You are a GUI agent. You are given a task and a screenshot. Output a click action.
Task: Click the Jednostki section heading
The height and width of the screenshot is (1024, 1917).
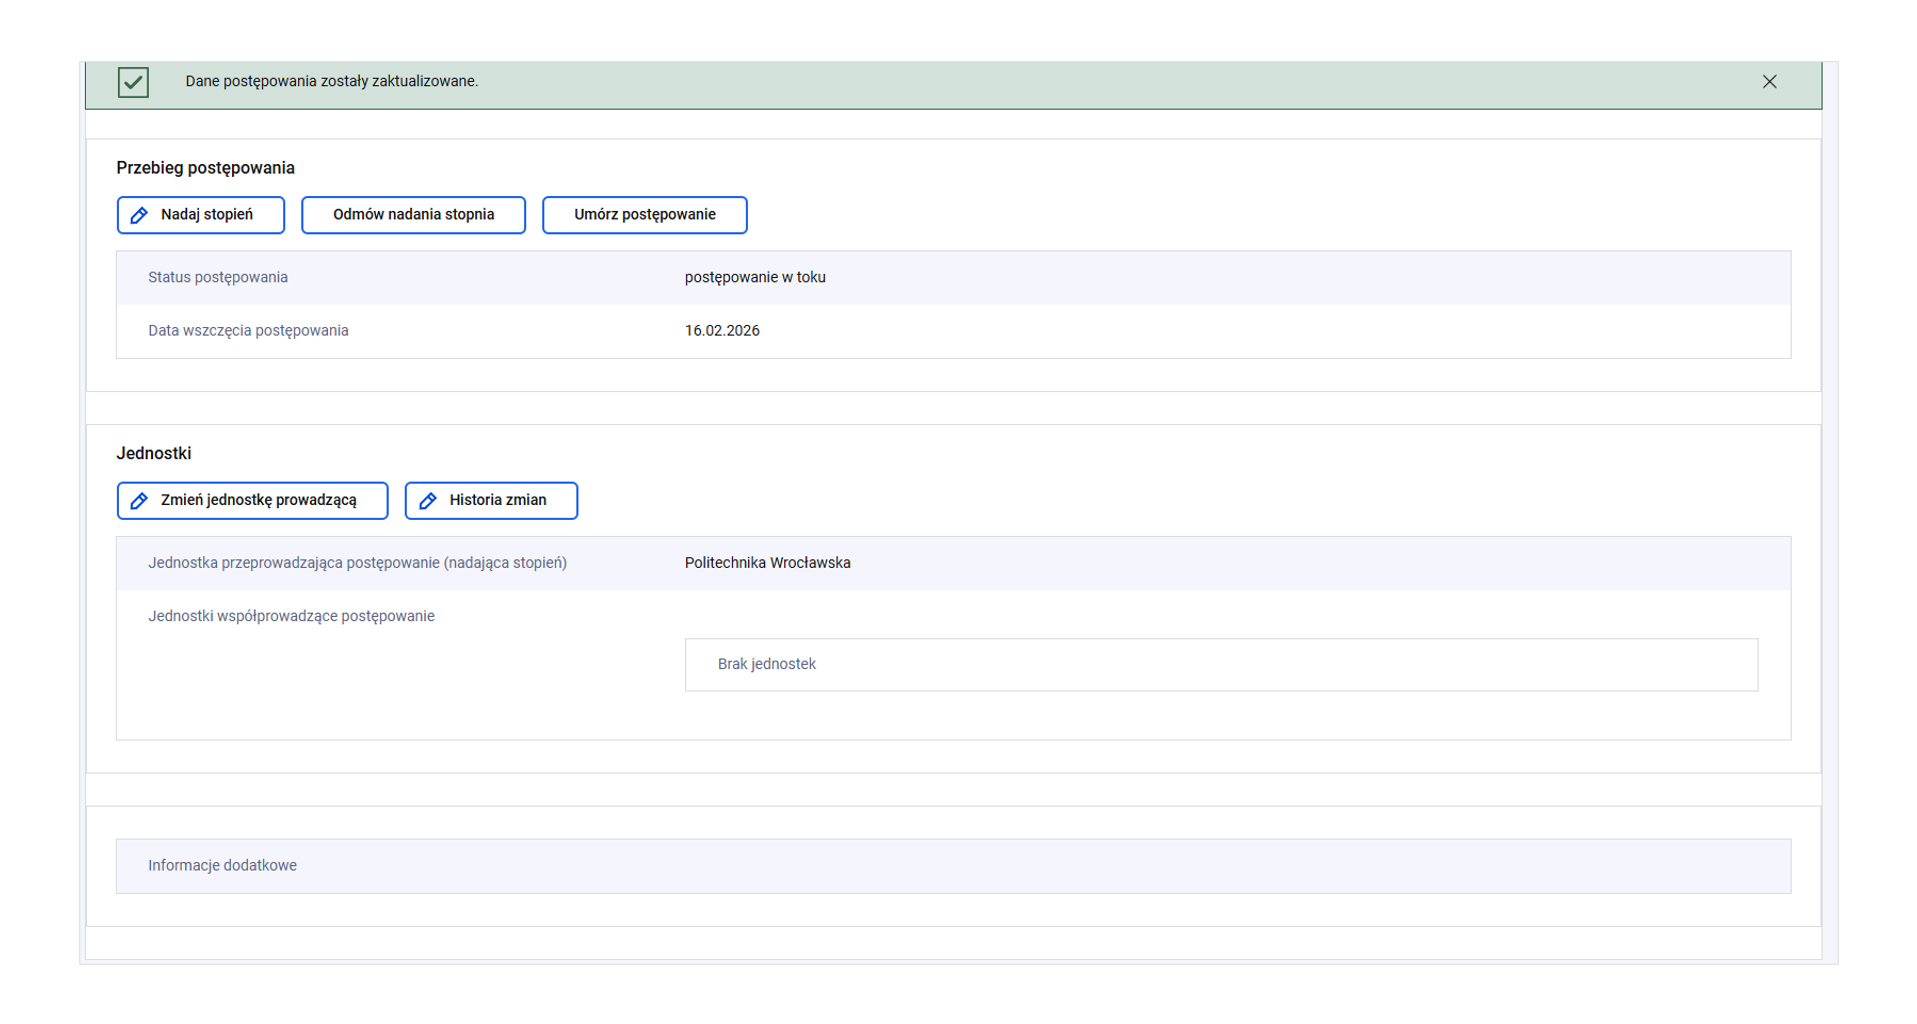click(153, 454)
